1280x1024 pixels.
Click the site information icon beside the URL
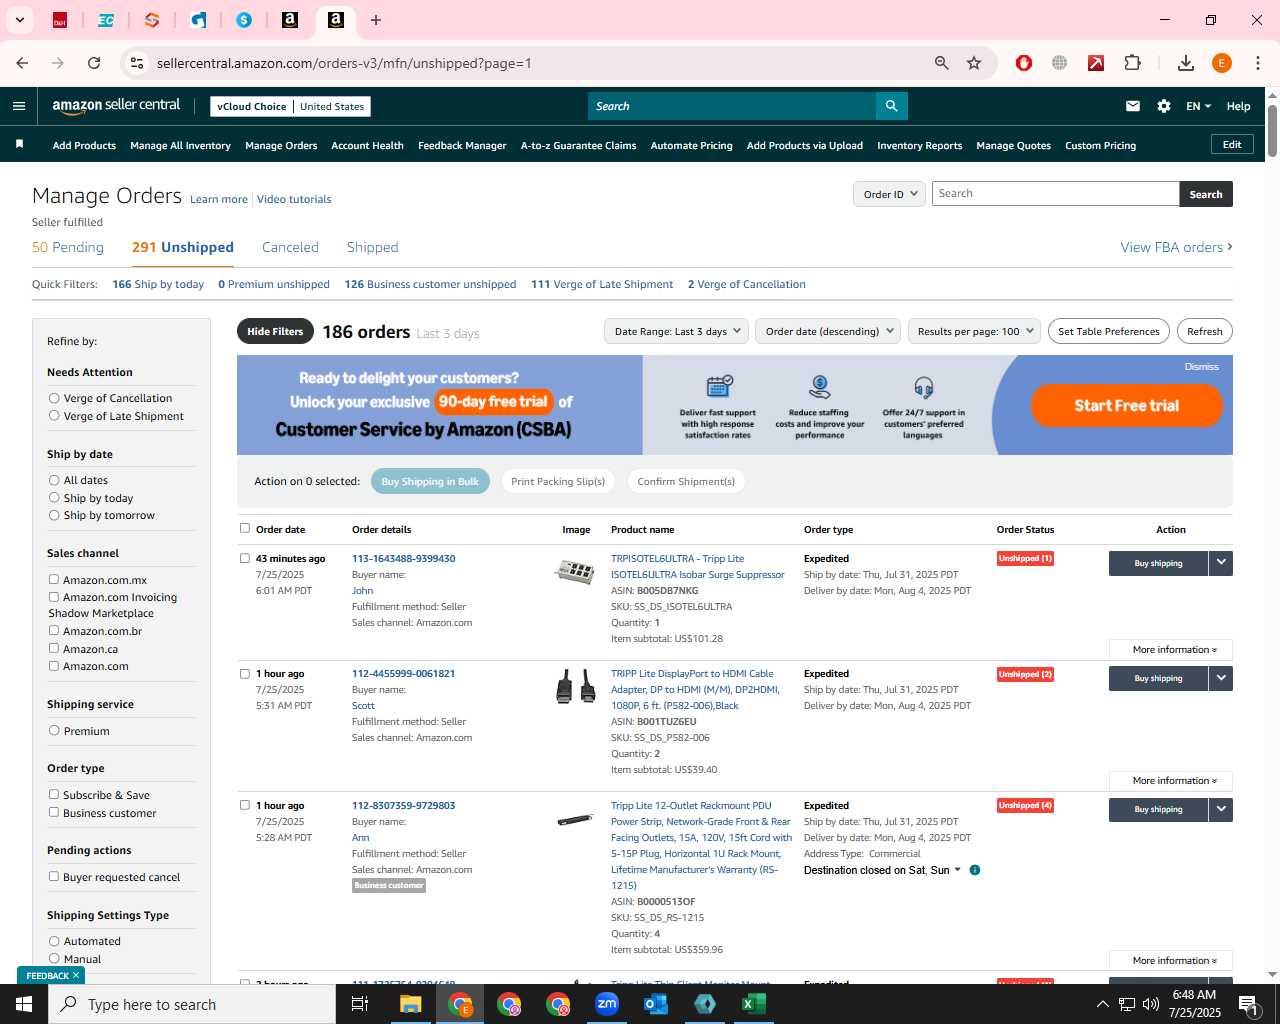click(x=137, y=63)
